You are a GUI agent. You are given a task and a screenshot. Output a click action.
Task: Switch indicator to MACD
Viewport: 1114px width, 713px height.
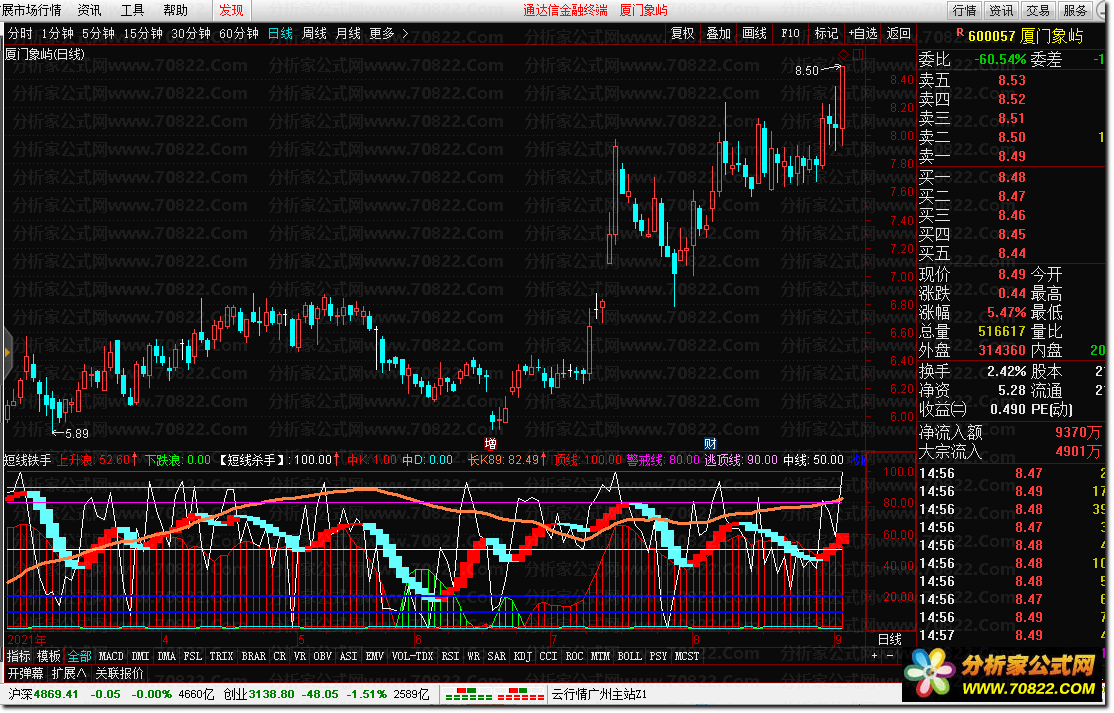click(x=111, y=656)
